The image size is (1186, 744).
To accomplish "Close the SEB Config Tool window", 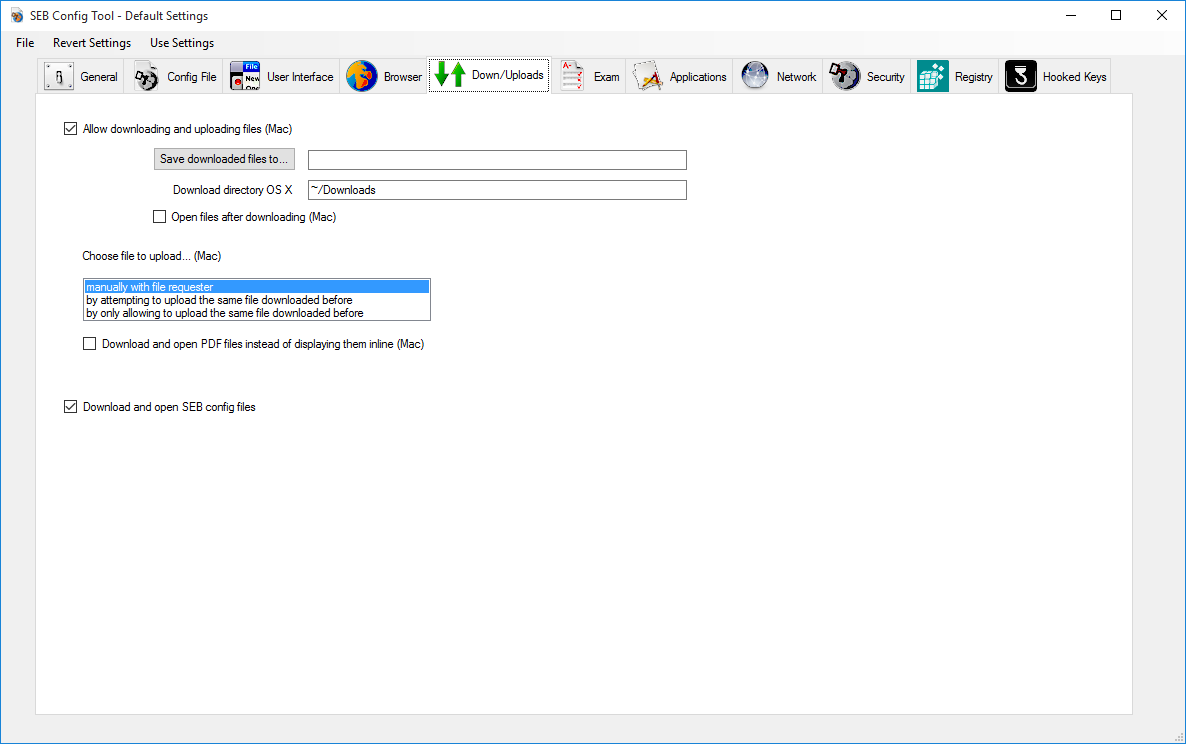I will (x=1162, y=15).
